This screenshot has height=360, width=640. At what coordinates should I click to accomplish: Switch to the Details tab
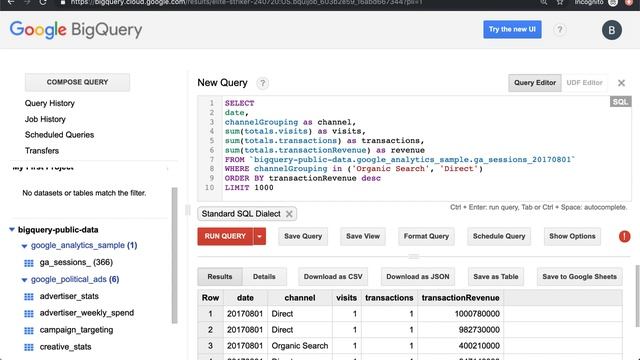pyautogui.click(x=264, y=277)
